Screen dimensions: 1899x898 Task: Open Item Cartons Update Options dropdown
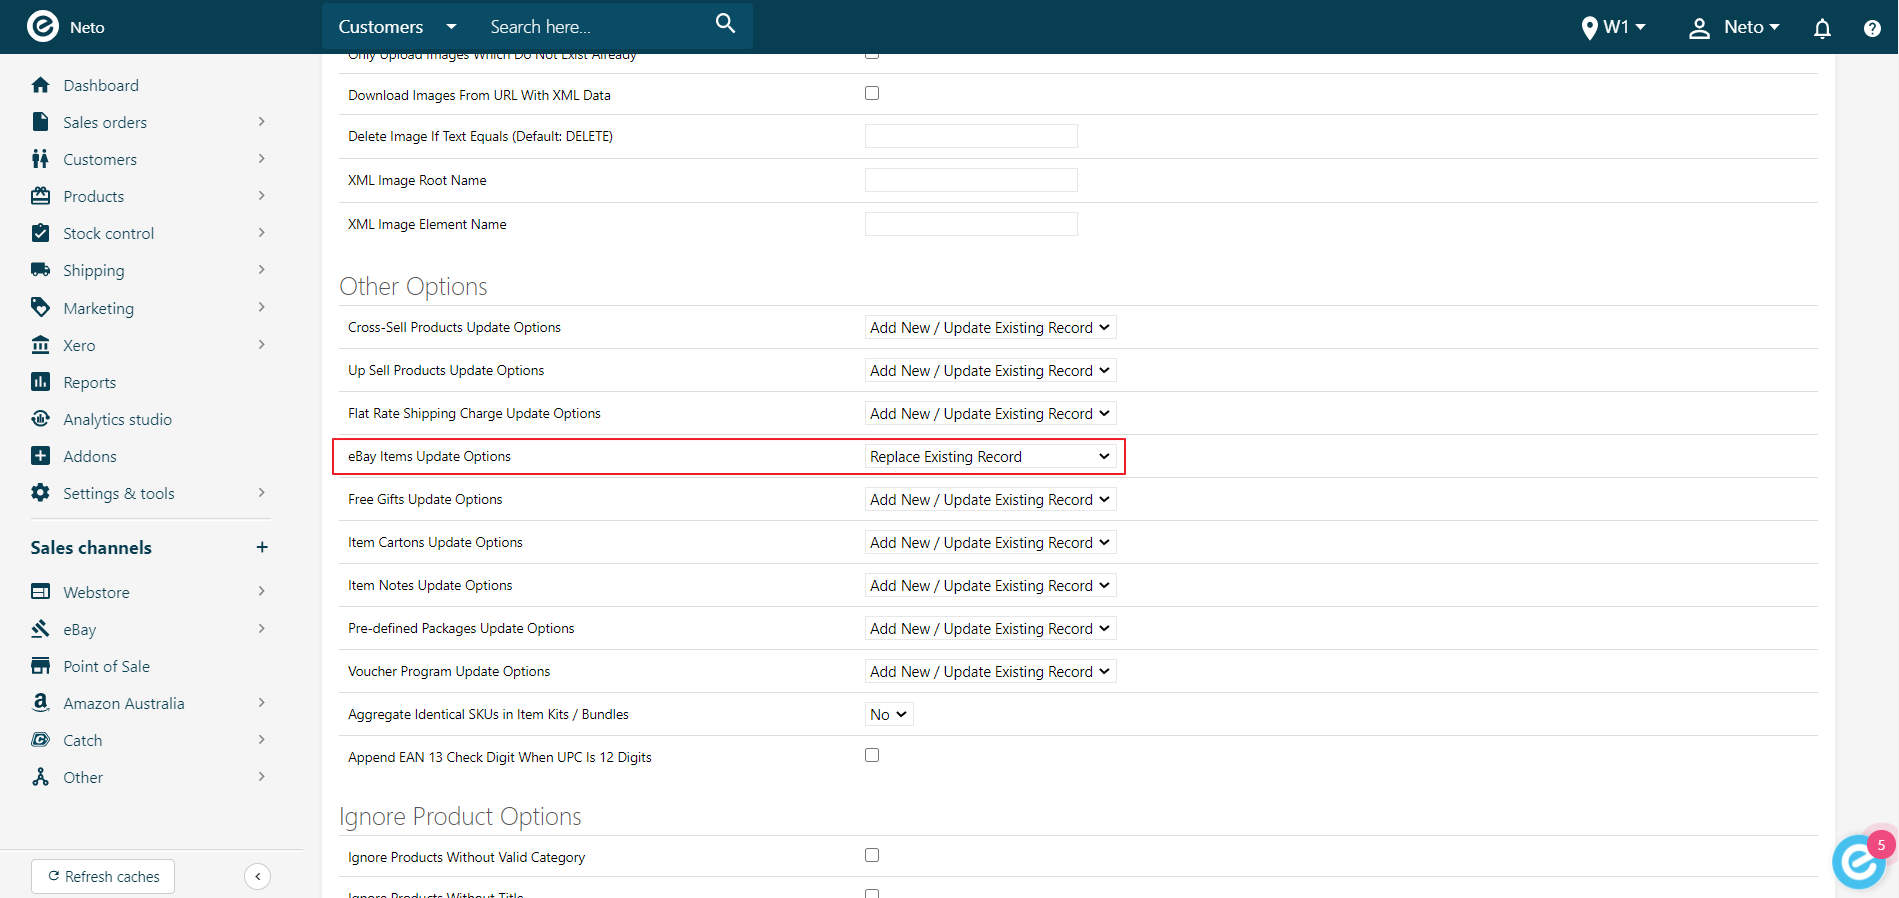click(x=990, y=542)
